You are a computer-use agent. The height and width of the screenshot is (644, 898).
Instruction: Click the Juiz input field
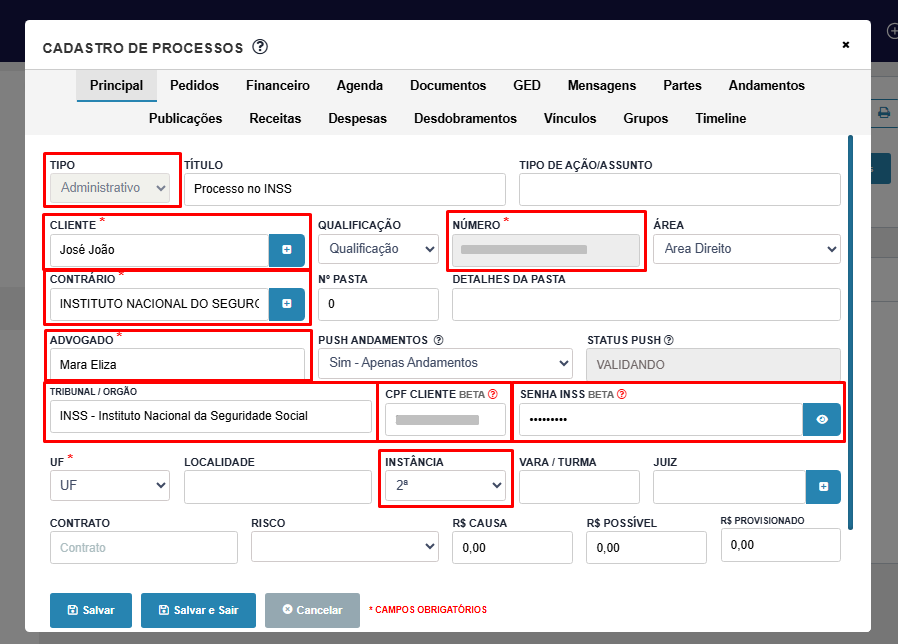coord(730,487)
